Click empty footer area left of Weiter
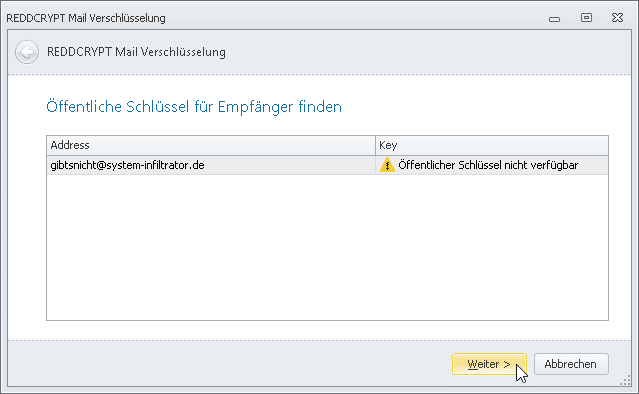Screen dimensions: 639x394 click(x=228, y=364)
